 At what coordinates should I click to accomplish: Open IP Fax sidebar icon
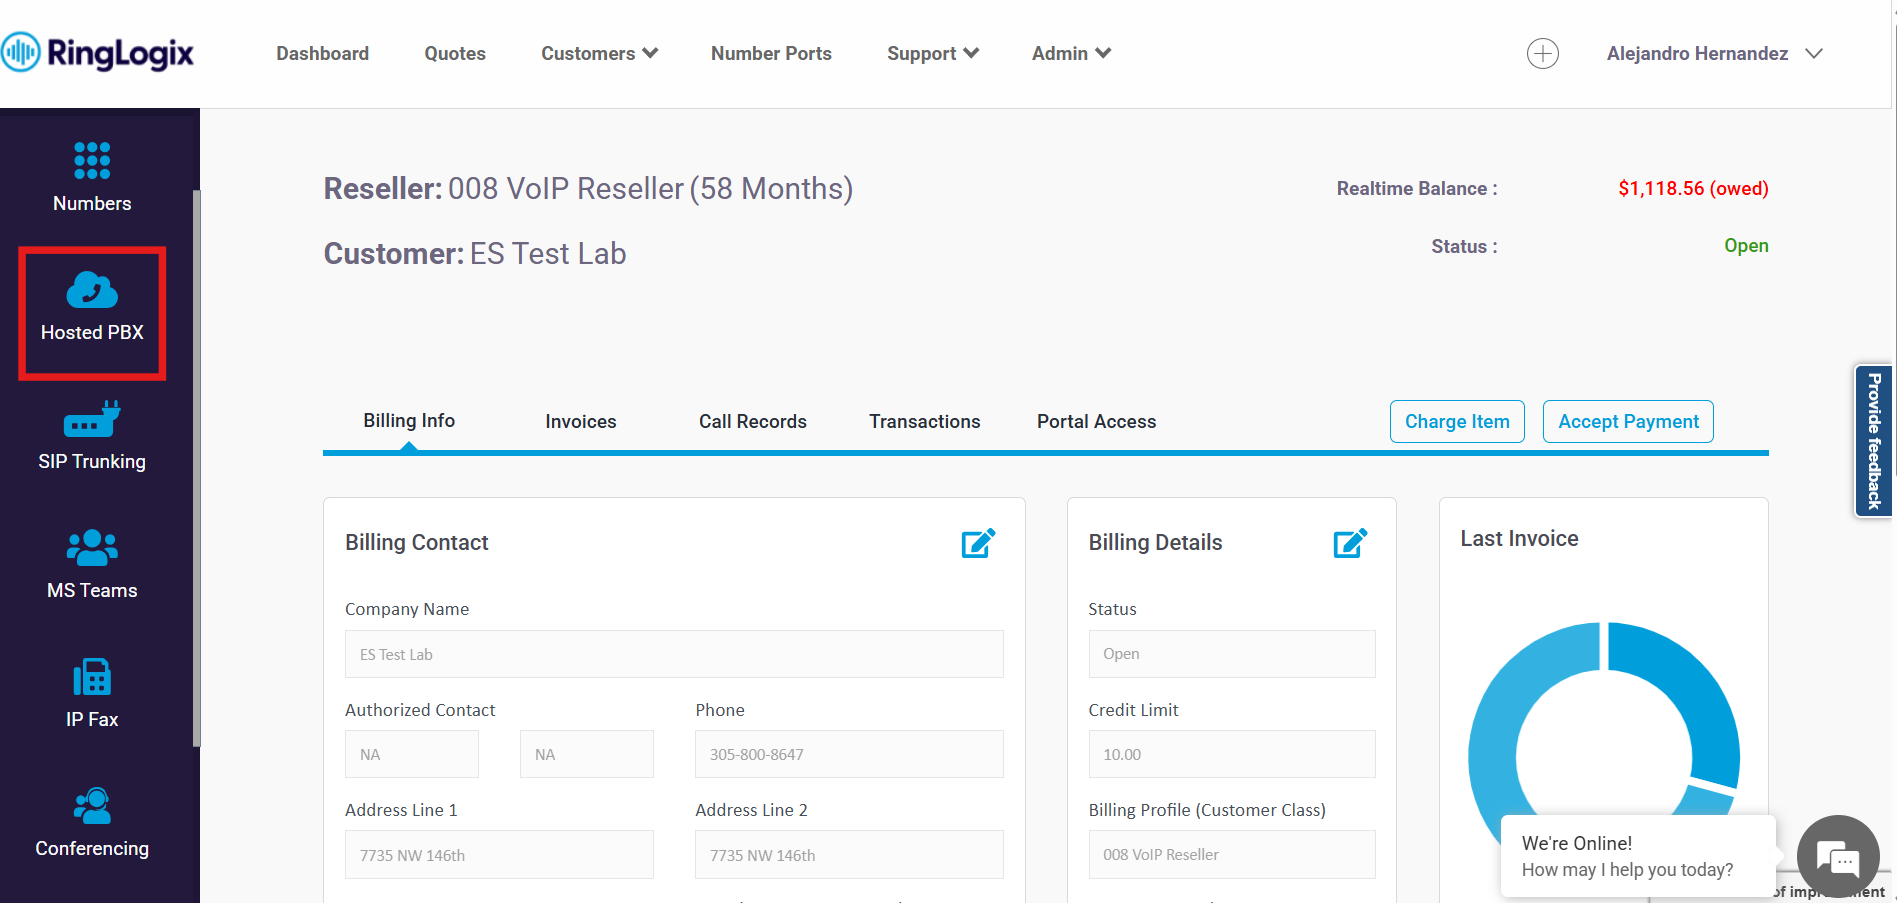(x=92, y=677)
